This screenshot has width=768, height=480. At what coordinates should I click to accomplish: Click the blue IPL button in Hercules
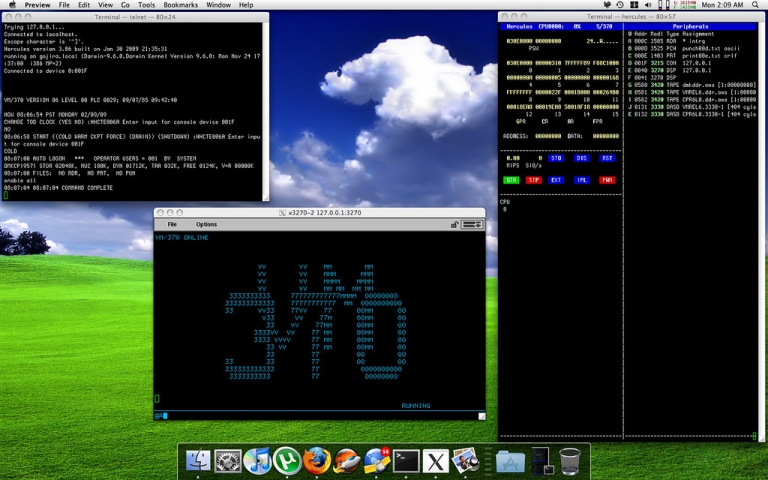click(x=581, y=180)
